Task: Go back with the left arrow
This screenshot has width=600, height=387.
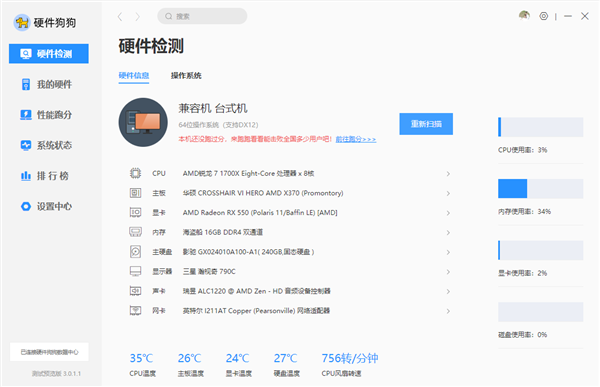Action: click(120, 16)
